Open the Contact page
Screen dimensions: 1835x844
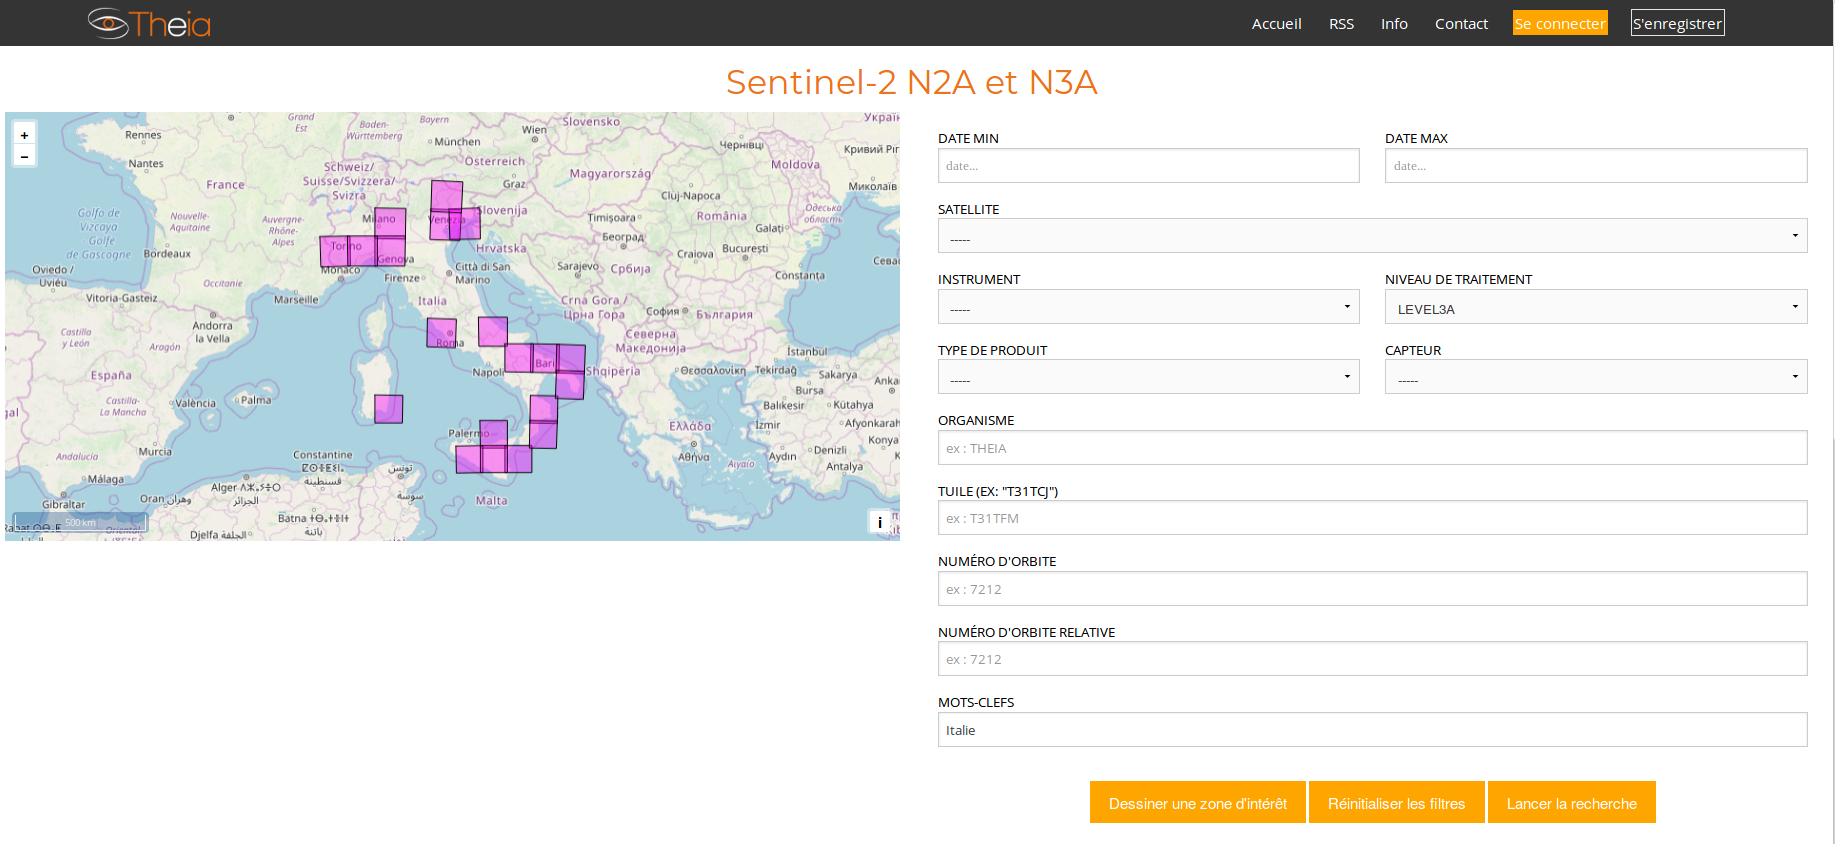coord(1461,24)
